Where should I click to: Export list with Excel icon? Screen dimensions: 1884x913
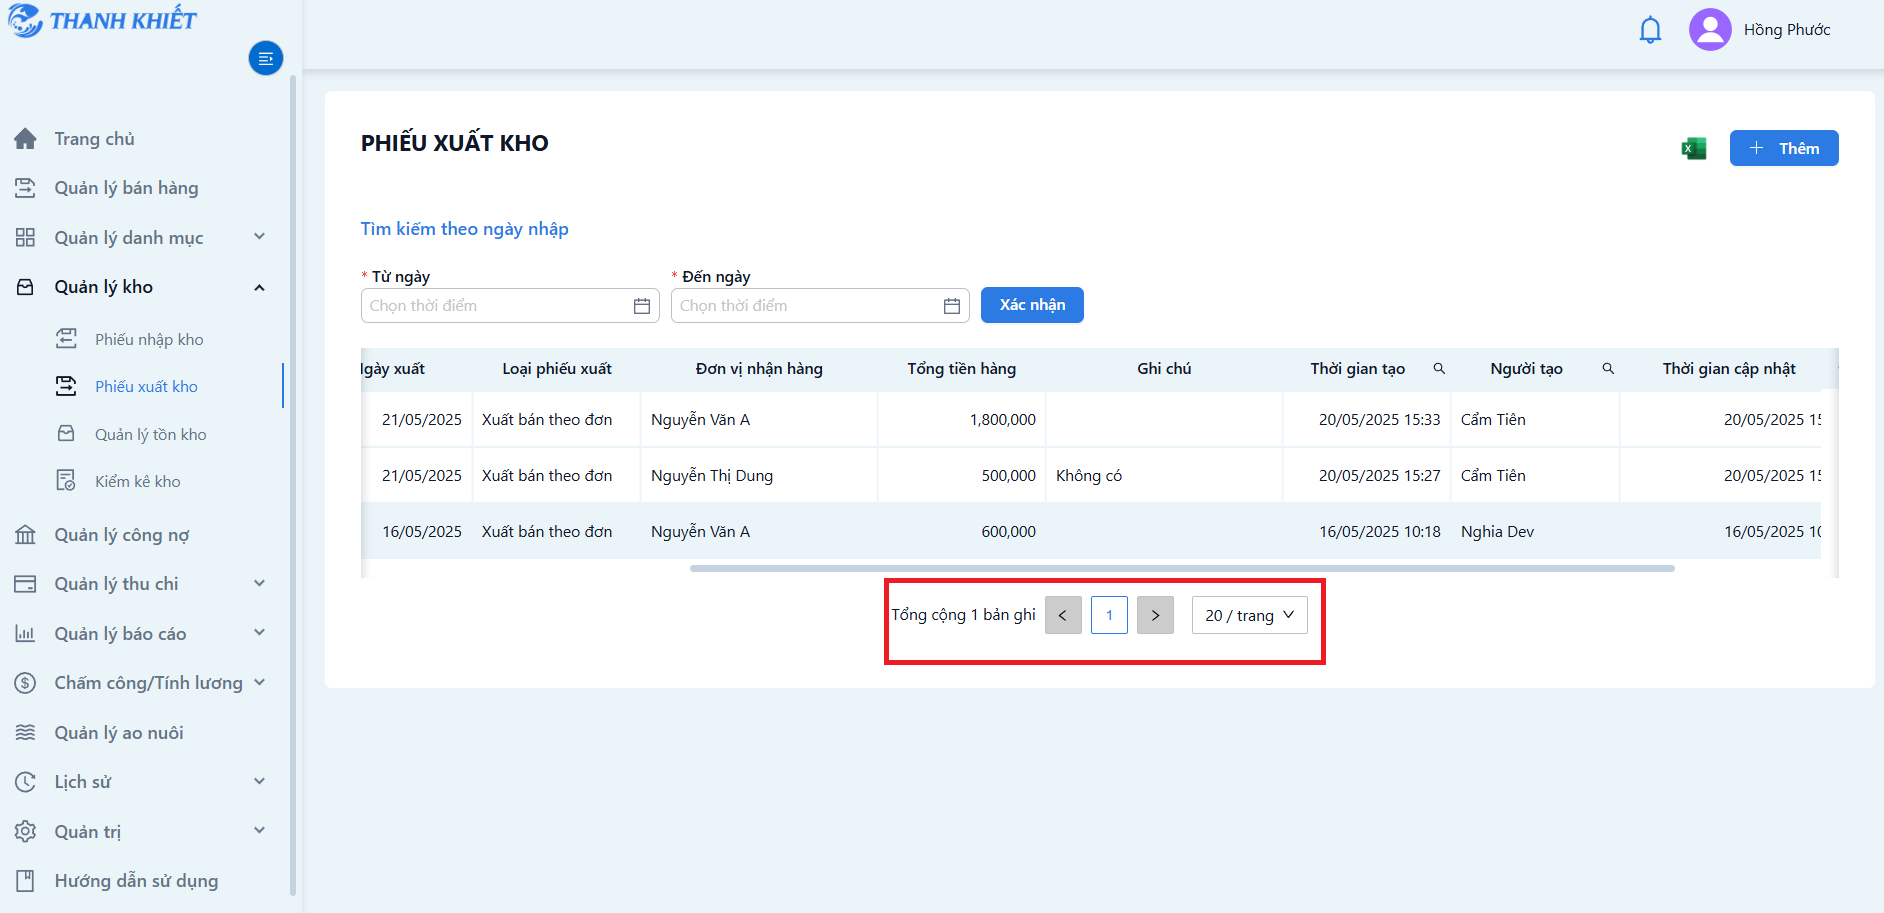click(x=1694, y=149)
